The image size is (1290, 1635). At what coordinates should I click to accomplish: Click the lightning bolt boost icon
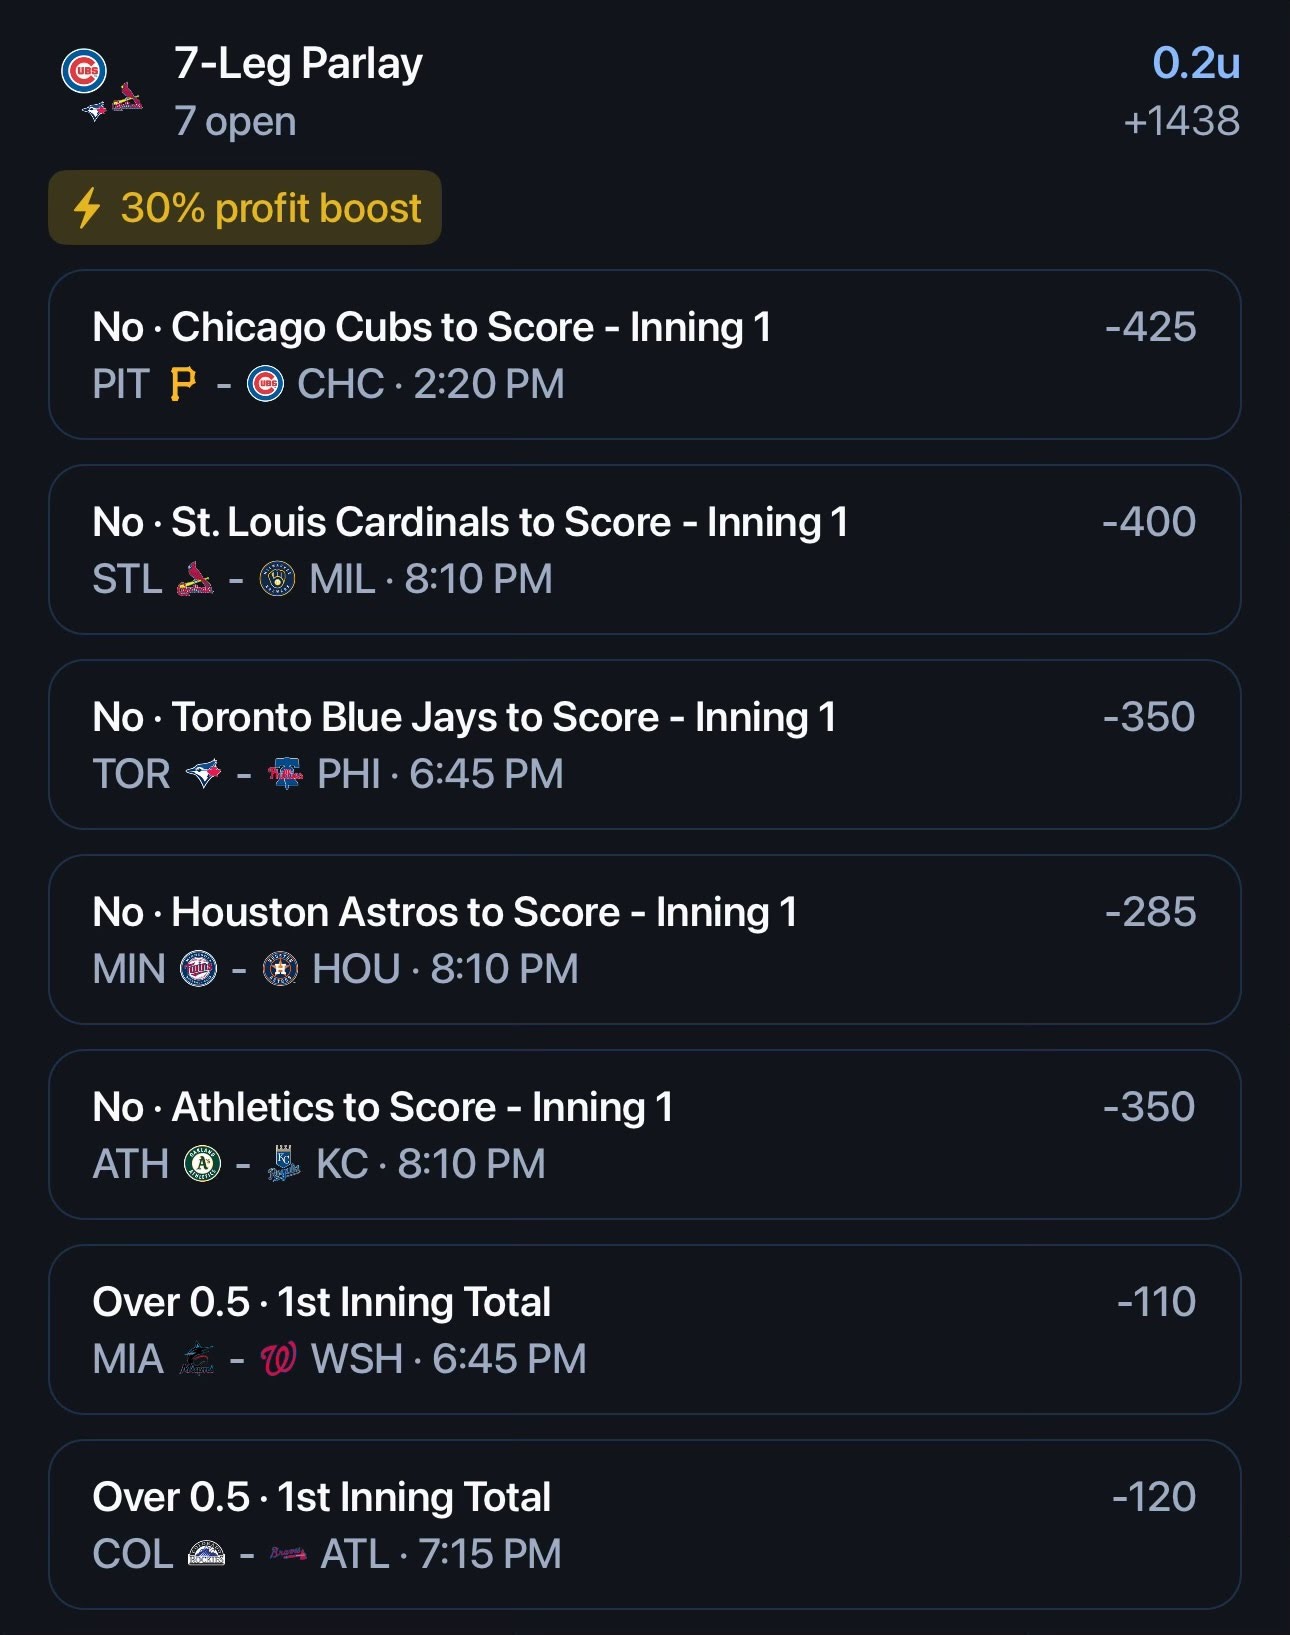88,208
